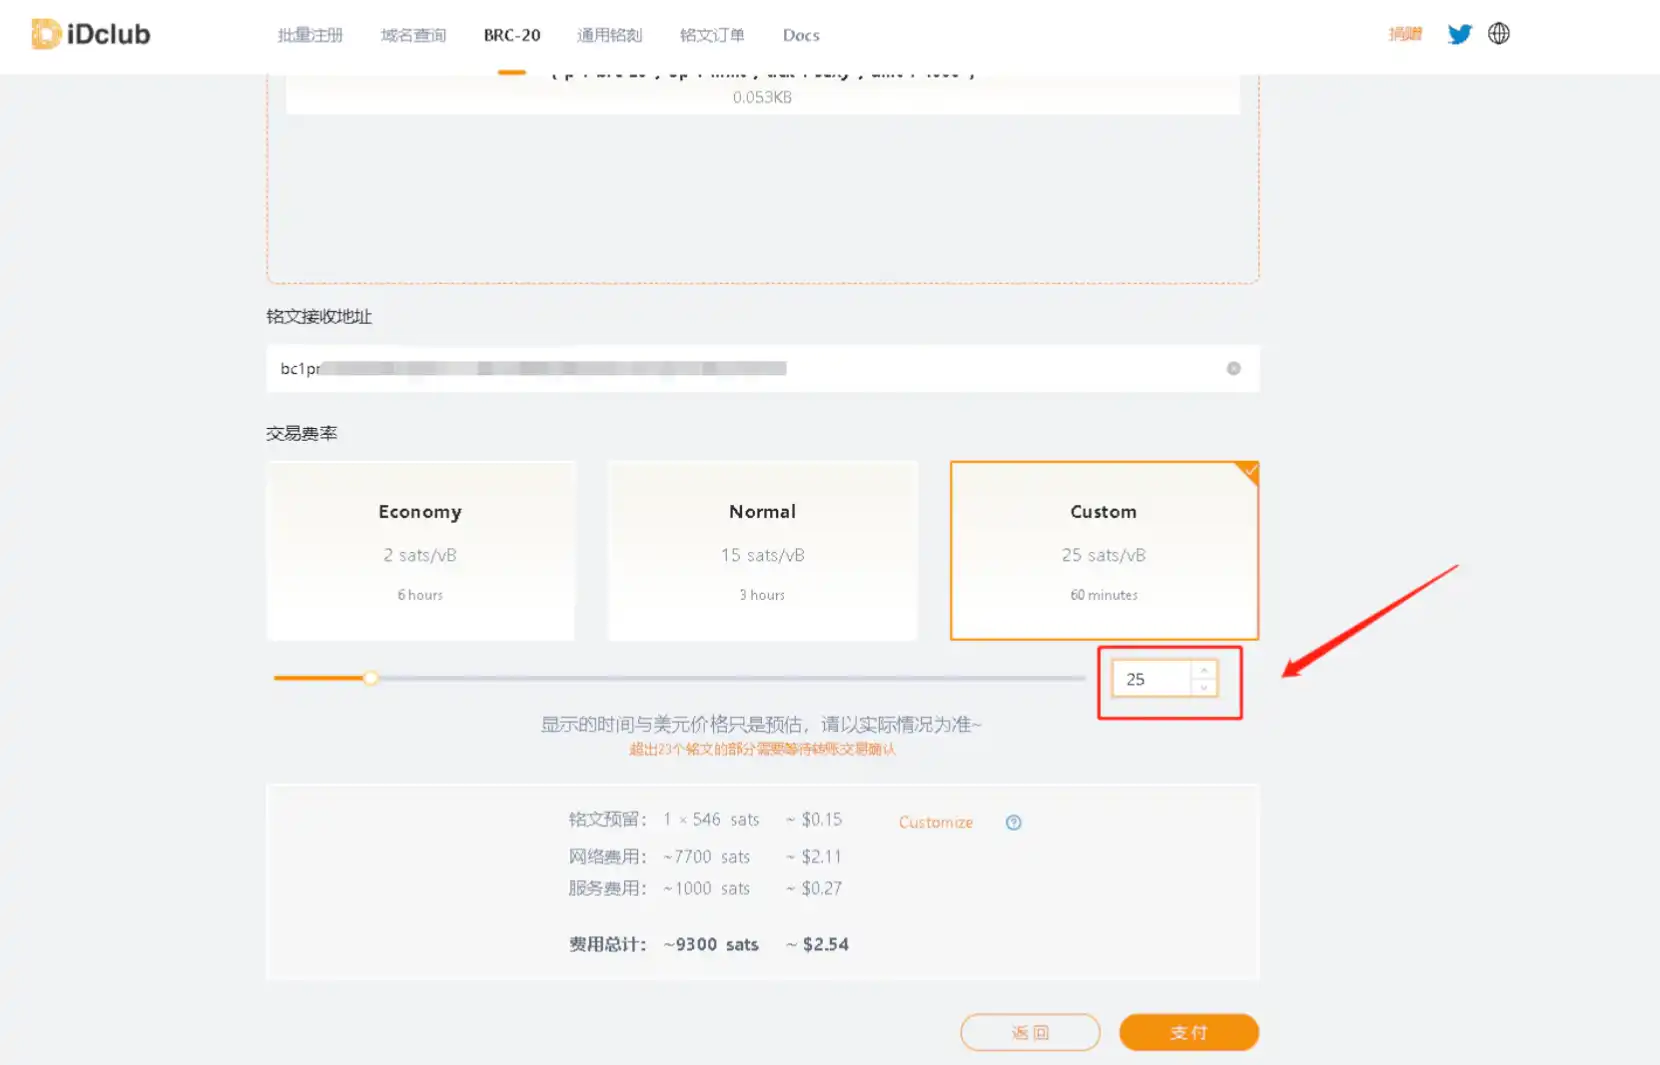Switch to the 通用铭刻 tab
Image resolution: width=1660 pixels, height=1065 pixels.
click(x=608, y=35)
